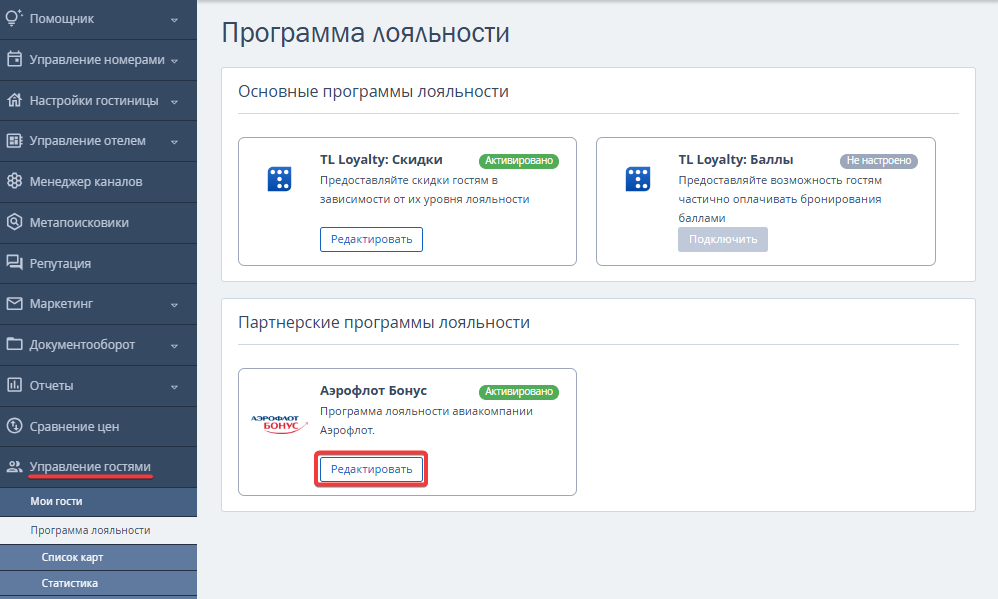
Task: Open Настройки гостиницы sidebar section
Action: click(x=98, y=101)
